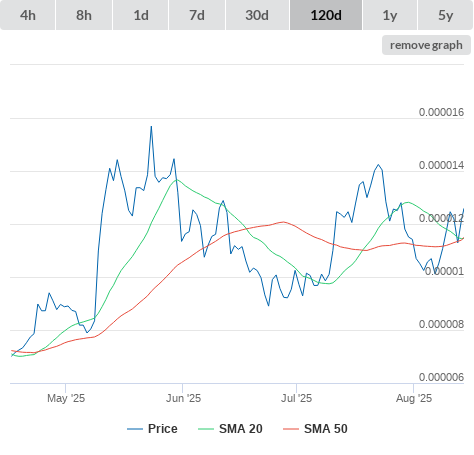Switch chart range to 4h
This screenshot has width=474, height=455.
click(x=28, y=15)
